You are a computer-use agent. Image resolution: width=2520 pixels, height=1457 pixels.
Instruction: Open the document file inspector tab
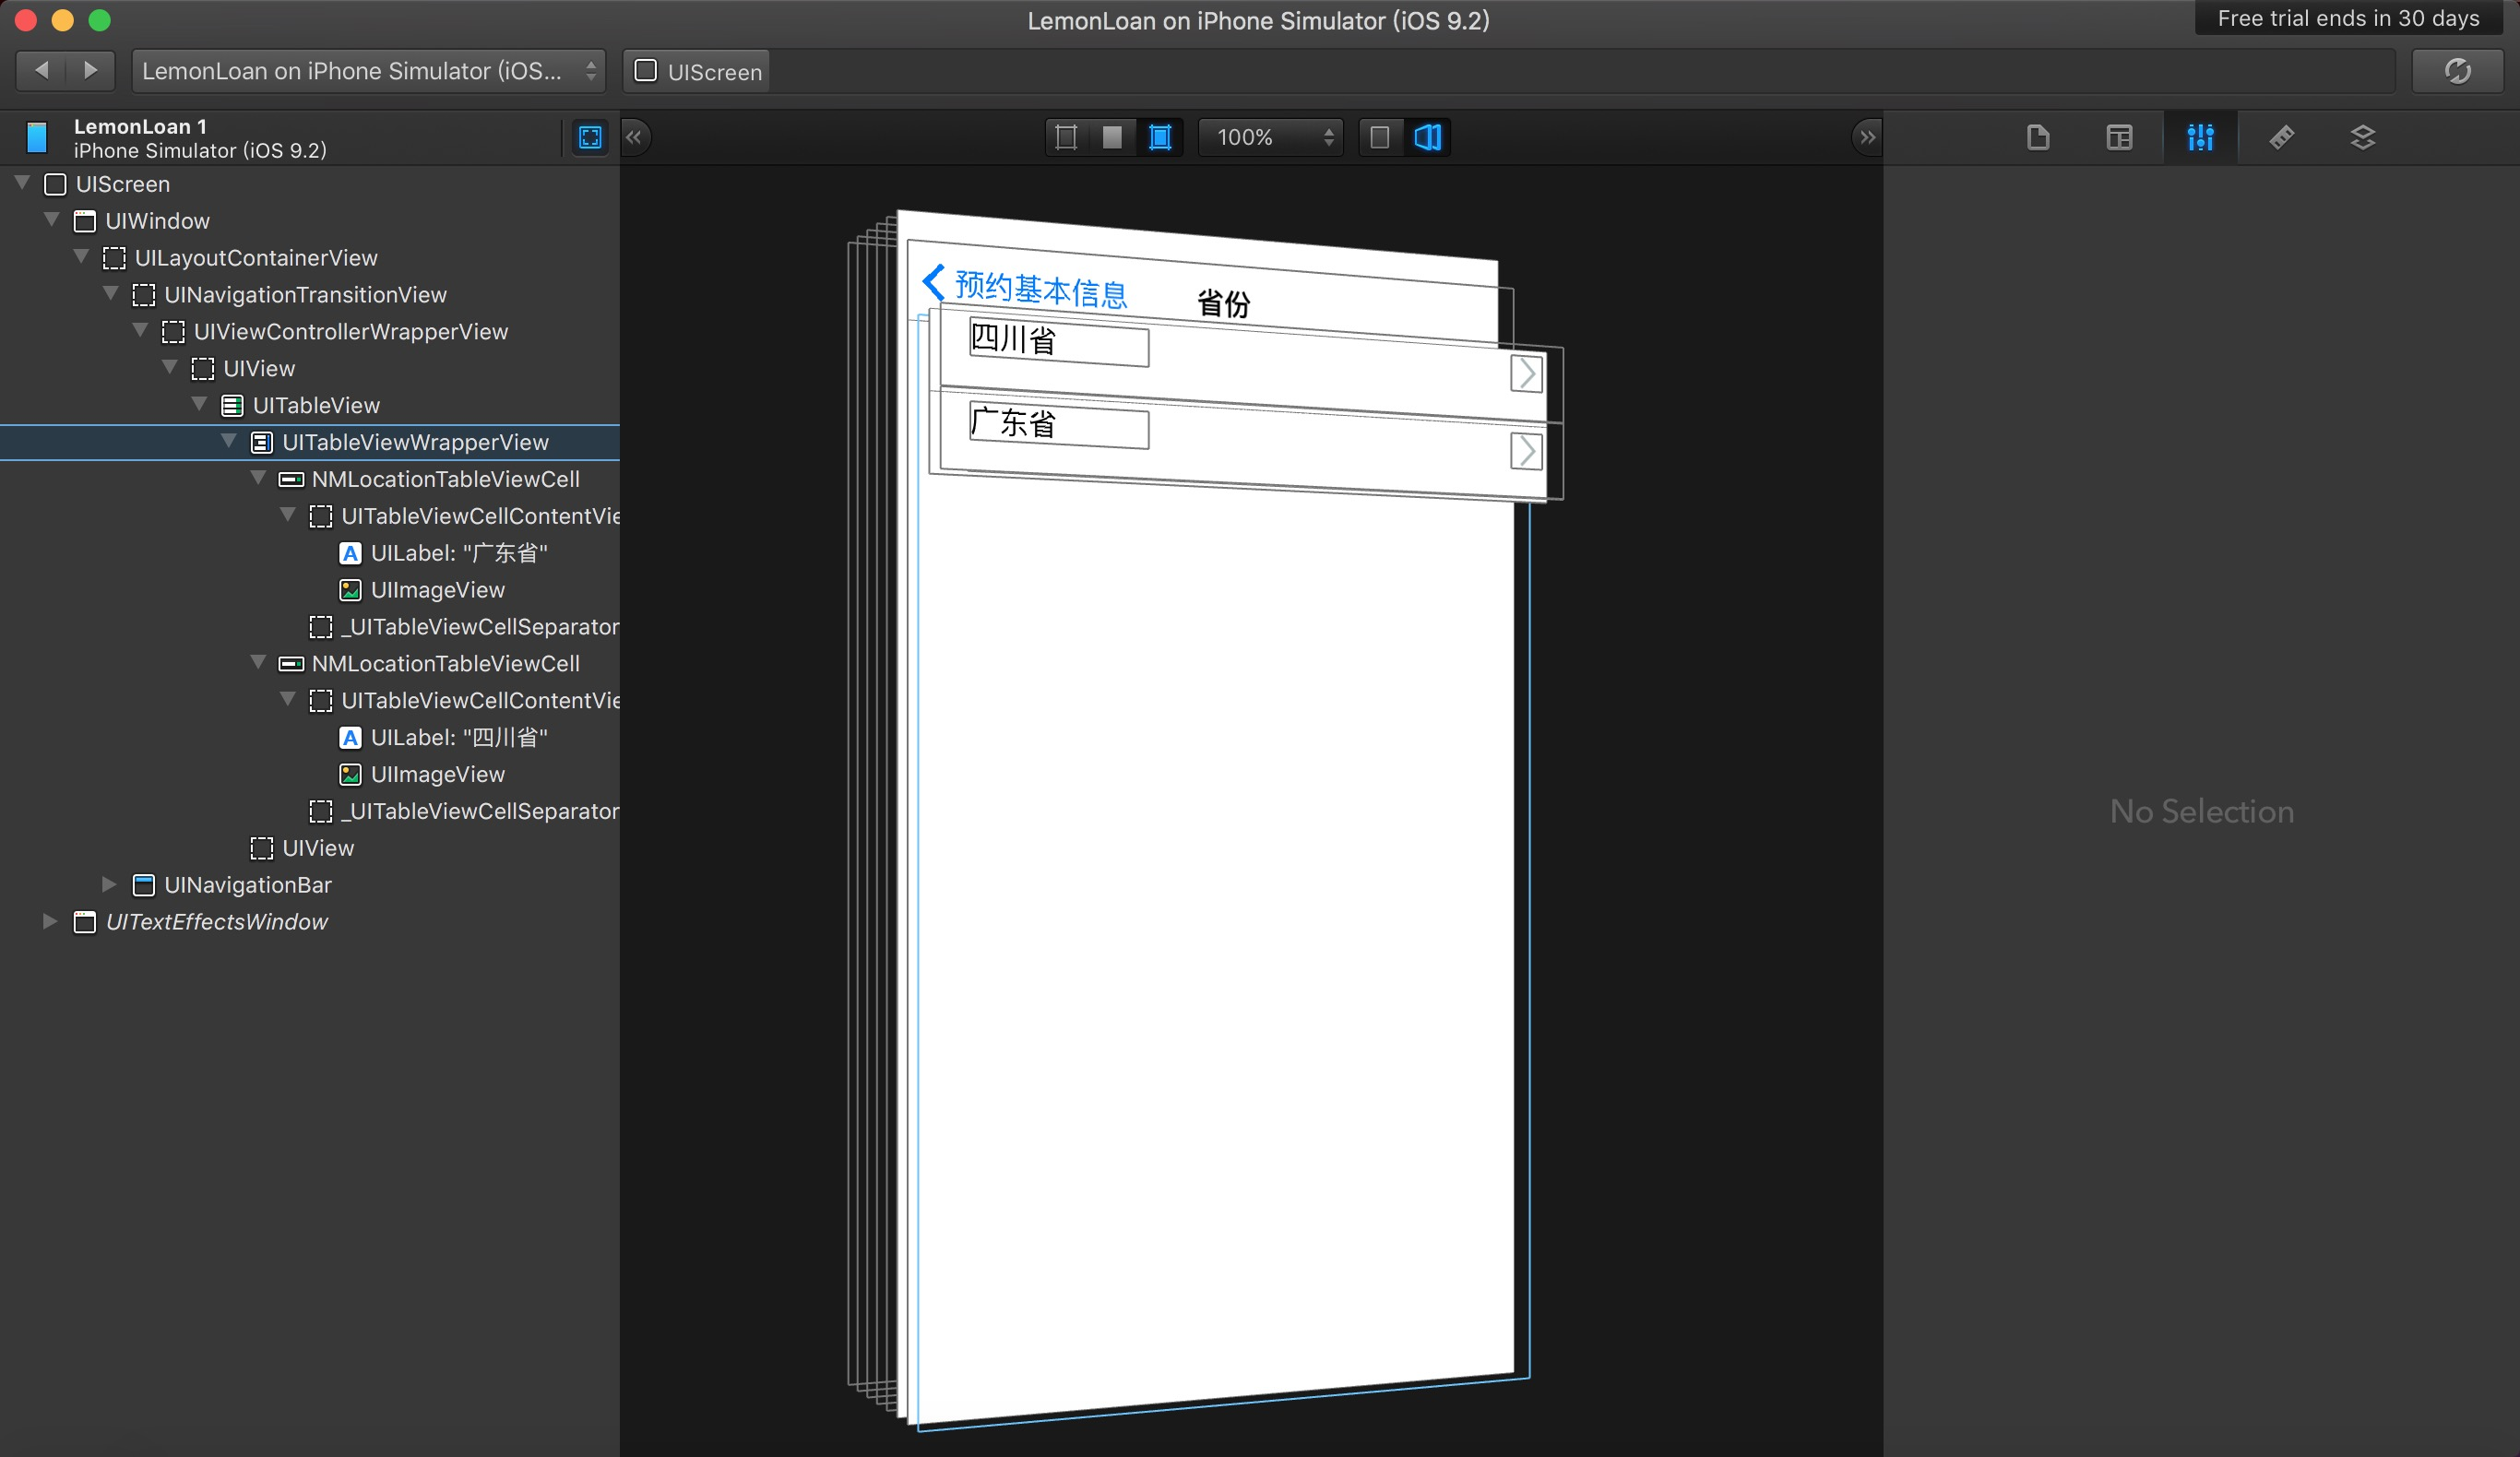2038,137
